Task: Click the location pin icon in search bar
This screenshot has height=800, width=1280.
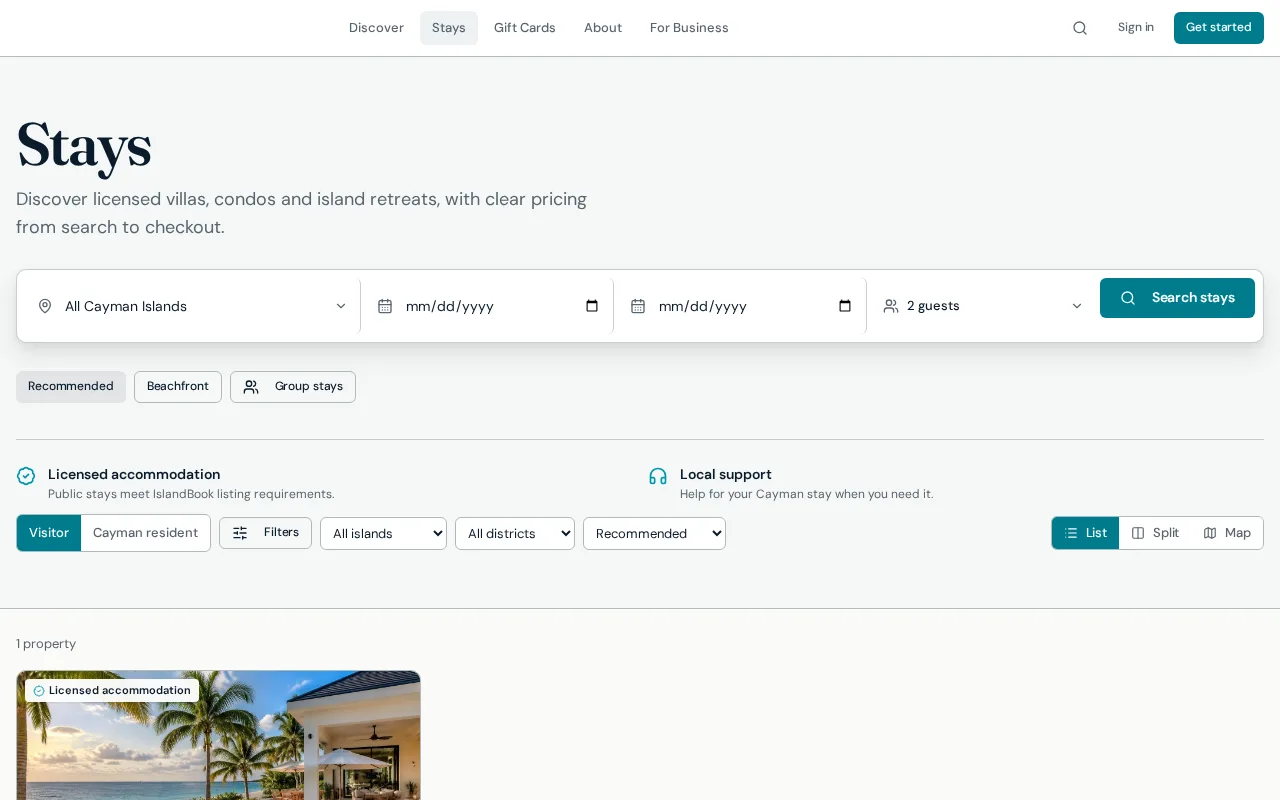Action: click(45, 306)
